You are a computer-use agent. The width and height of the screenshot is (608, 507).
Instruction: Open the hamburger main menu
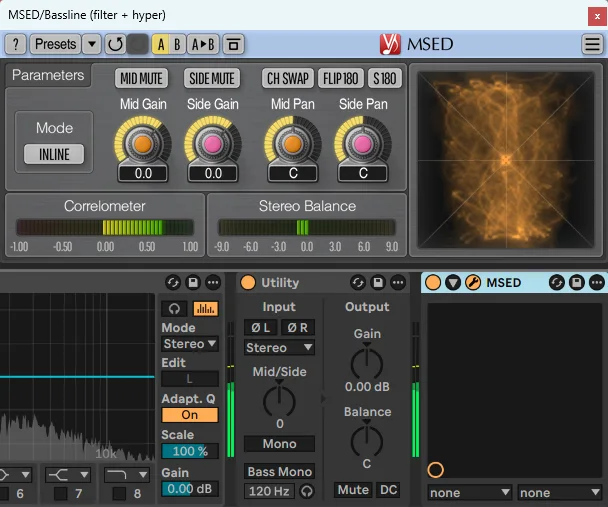tap(592, 44)
